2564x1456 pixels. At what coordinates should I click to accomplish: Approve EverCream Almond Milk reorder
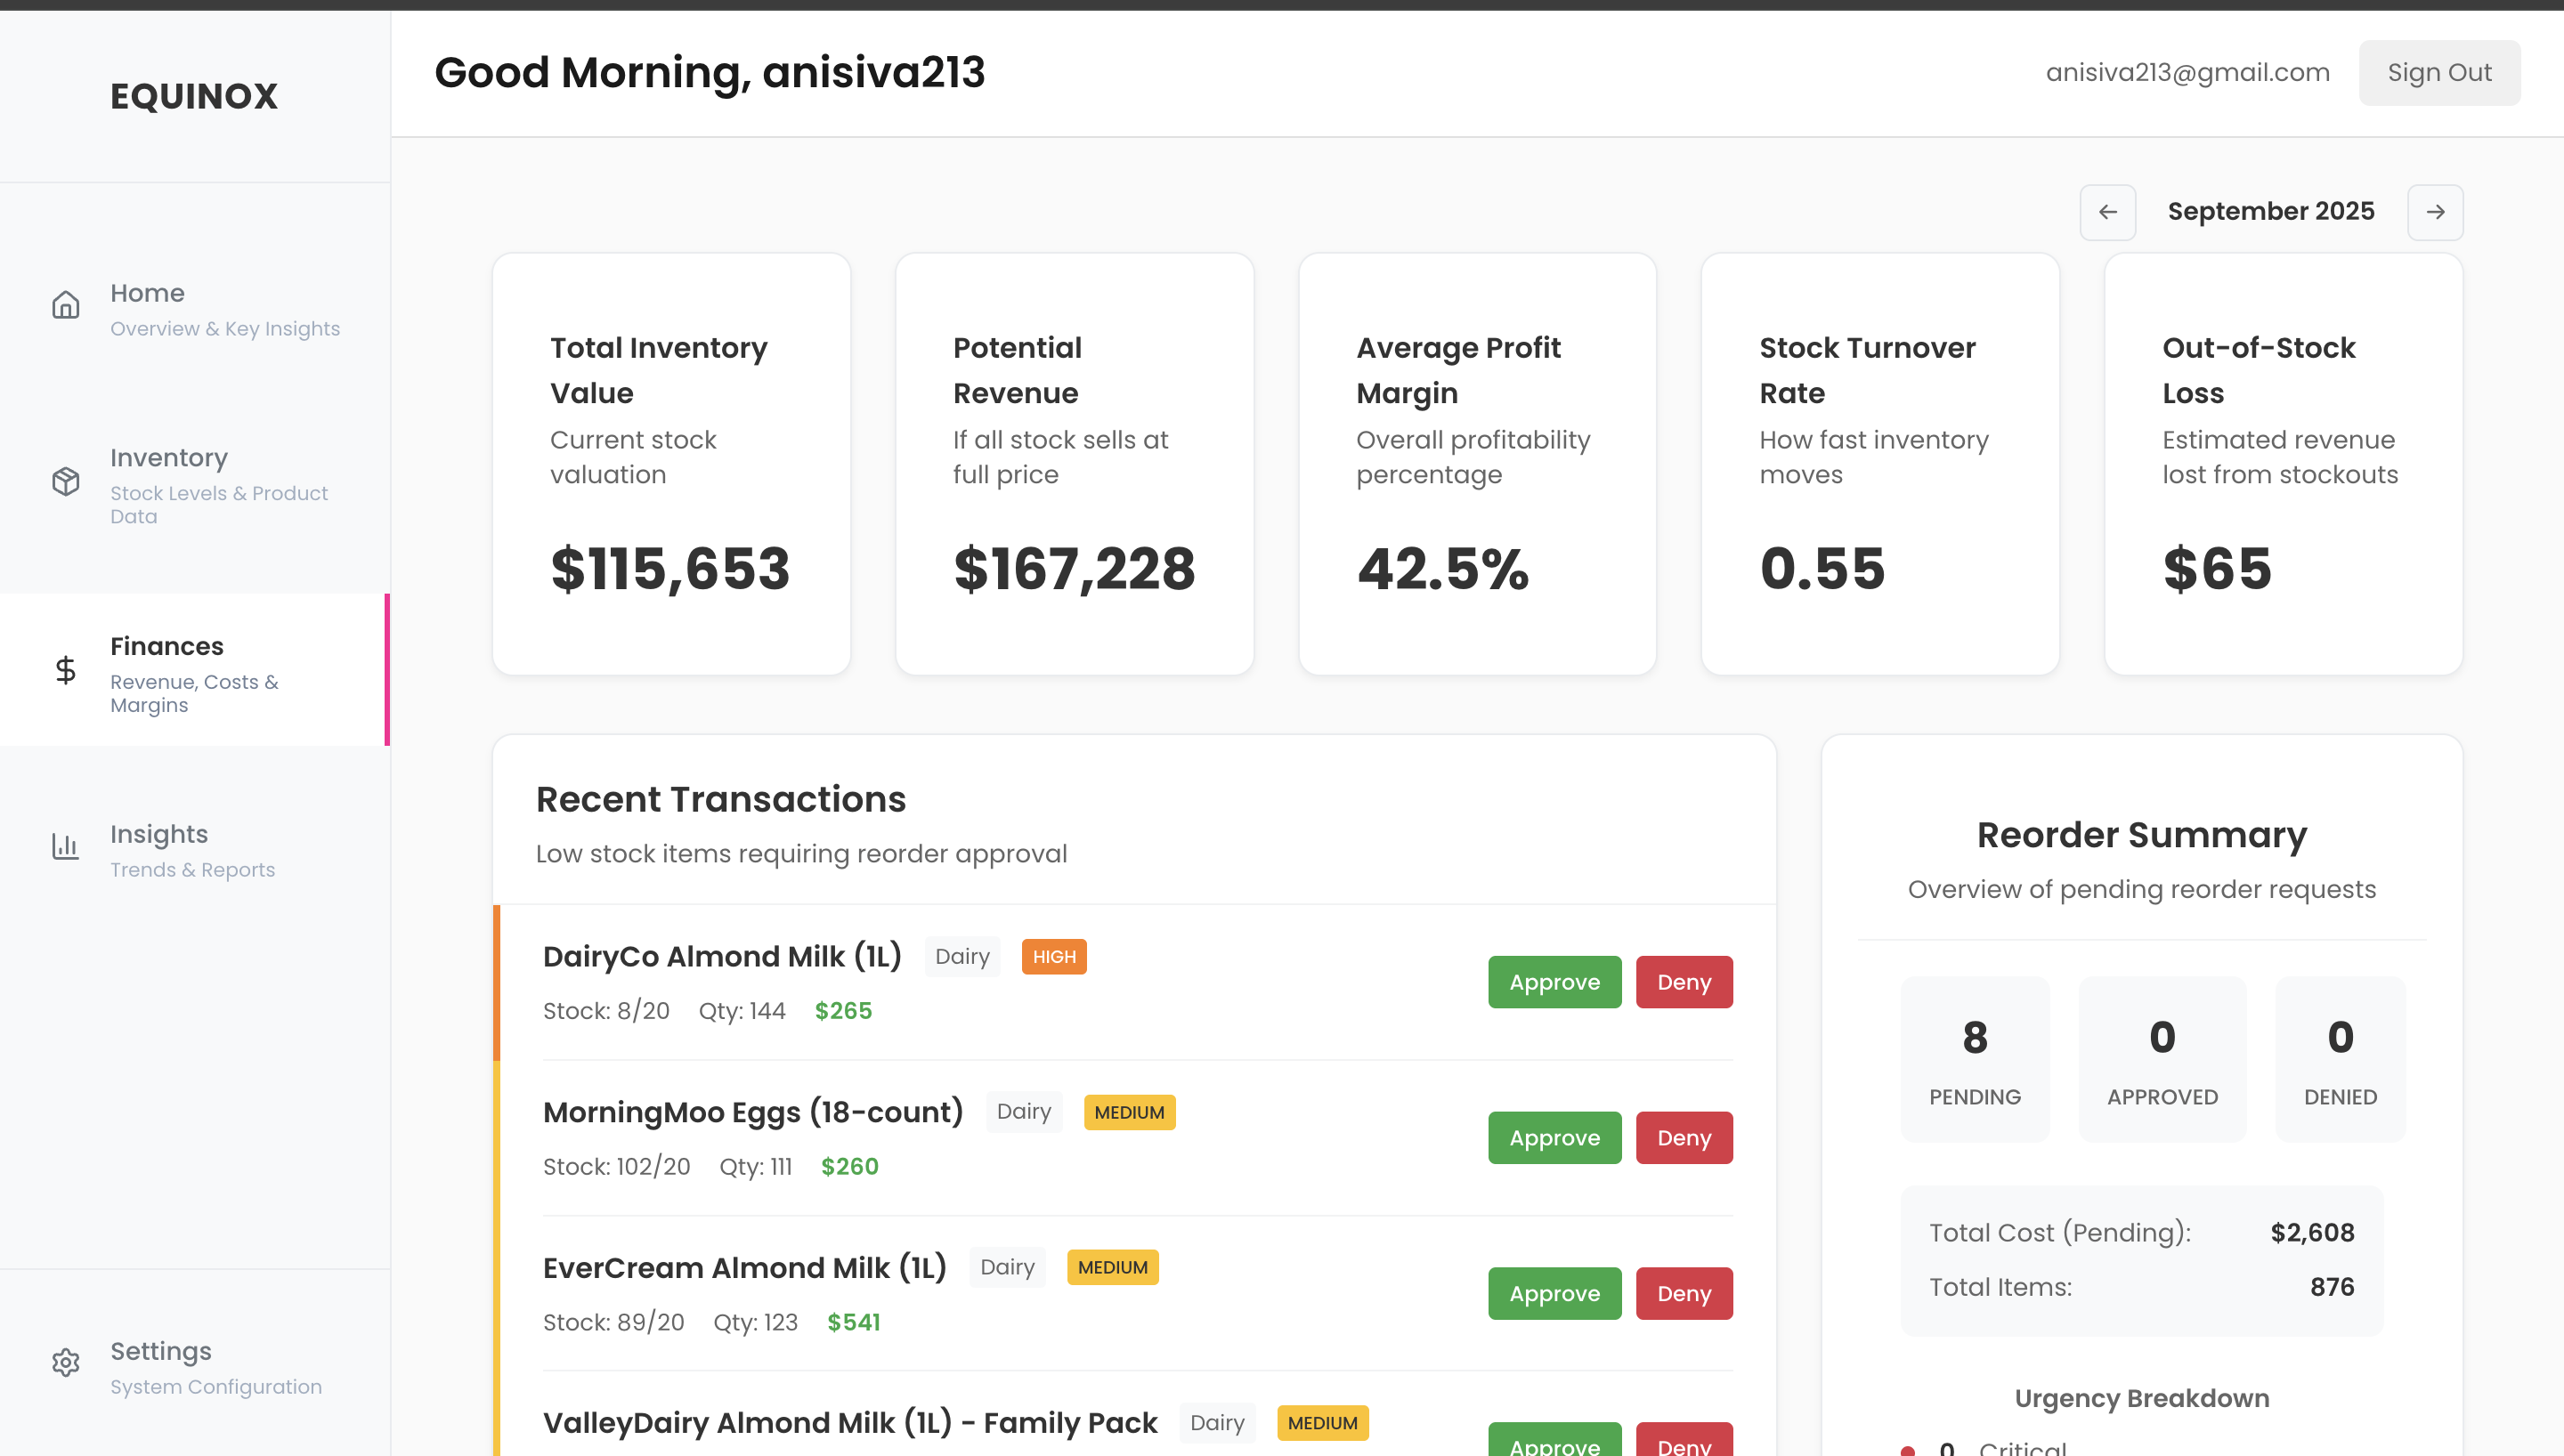coord(1554,1293)
